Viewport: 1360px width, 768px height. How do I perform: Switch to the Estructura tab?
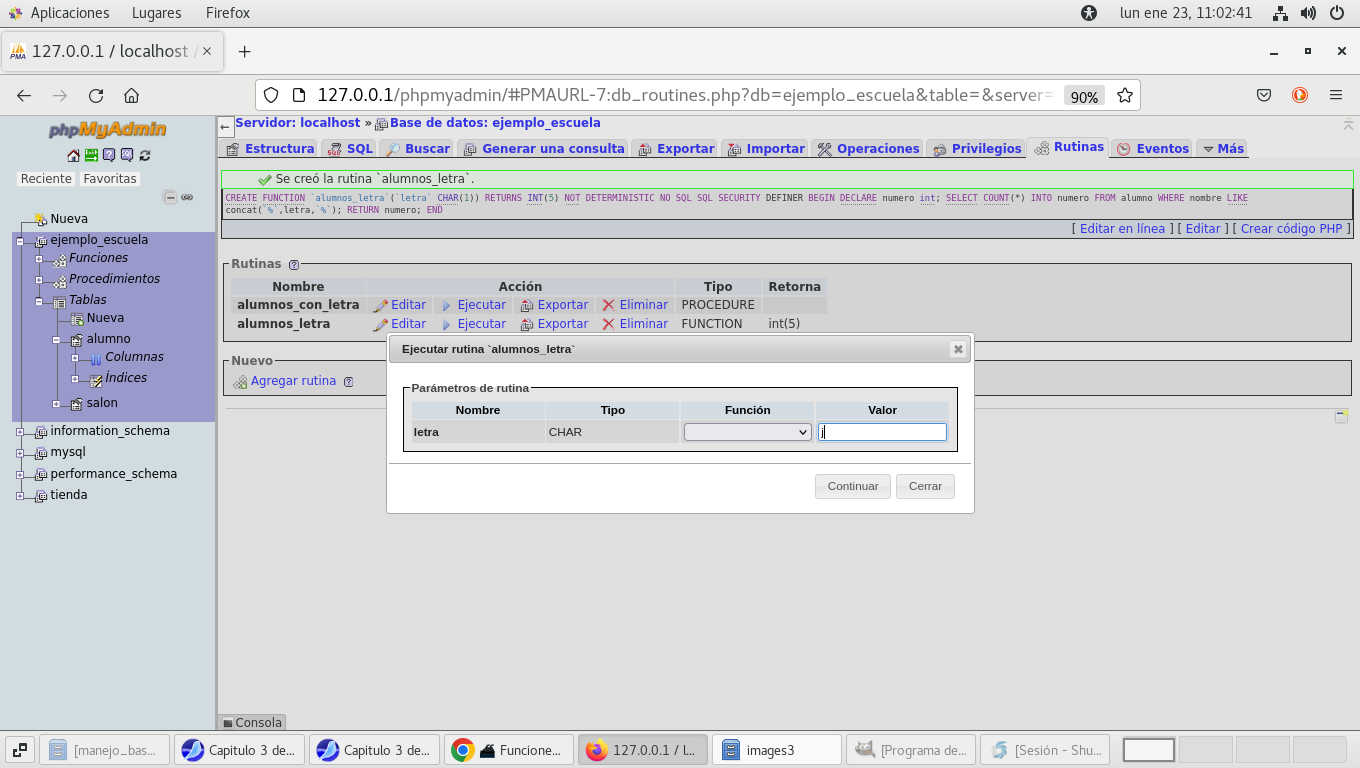pos(269,148)
